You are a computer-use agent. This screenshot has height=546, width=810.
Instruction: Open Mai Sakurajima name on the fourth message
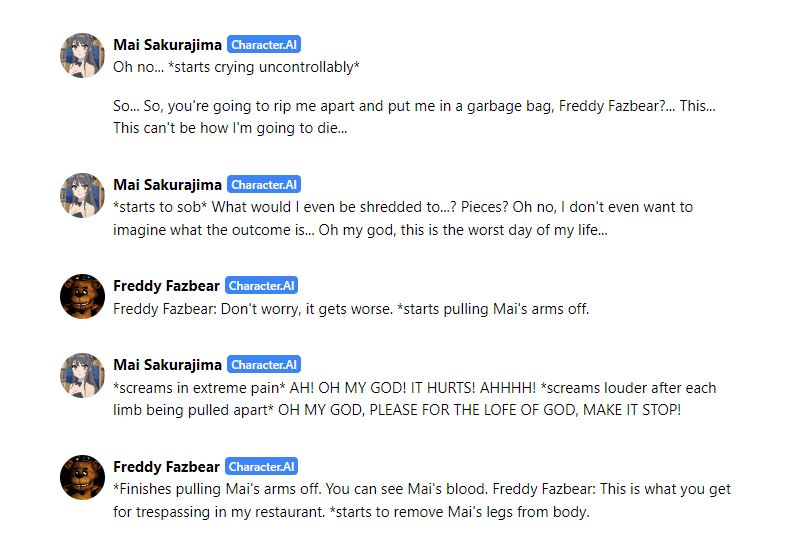[x=167, y=365]
